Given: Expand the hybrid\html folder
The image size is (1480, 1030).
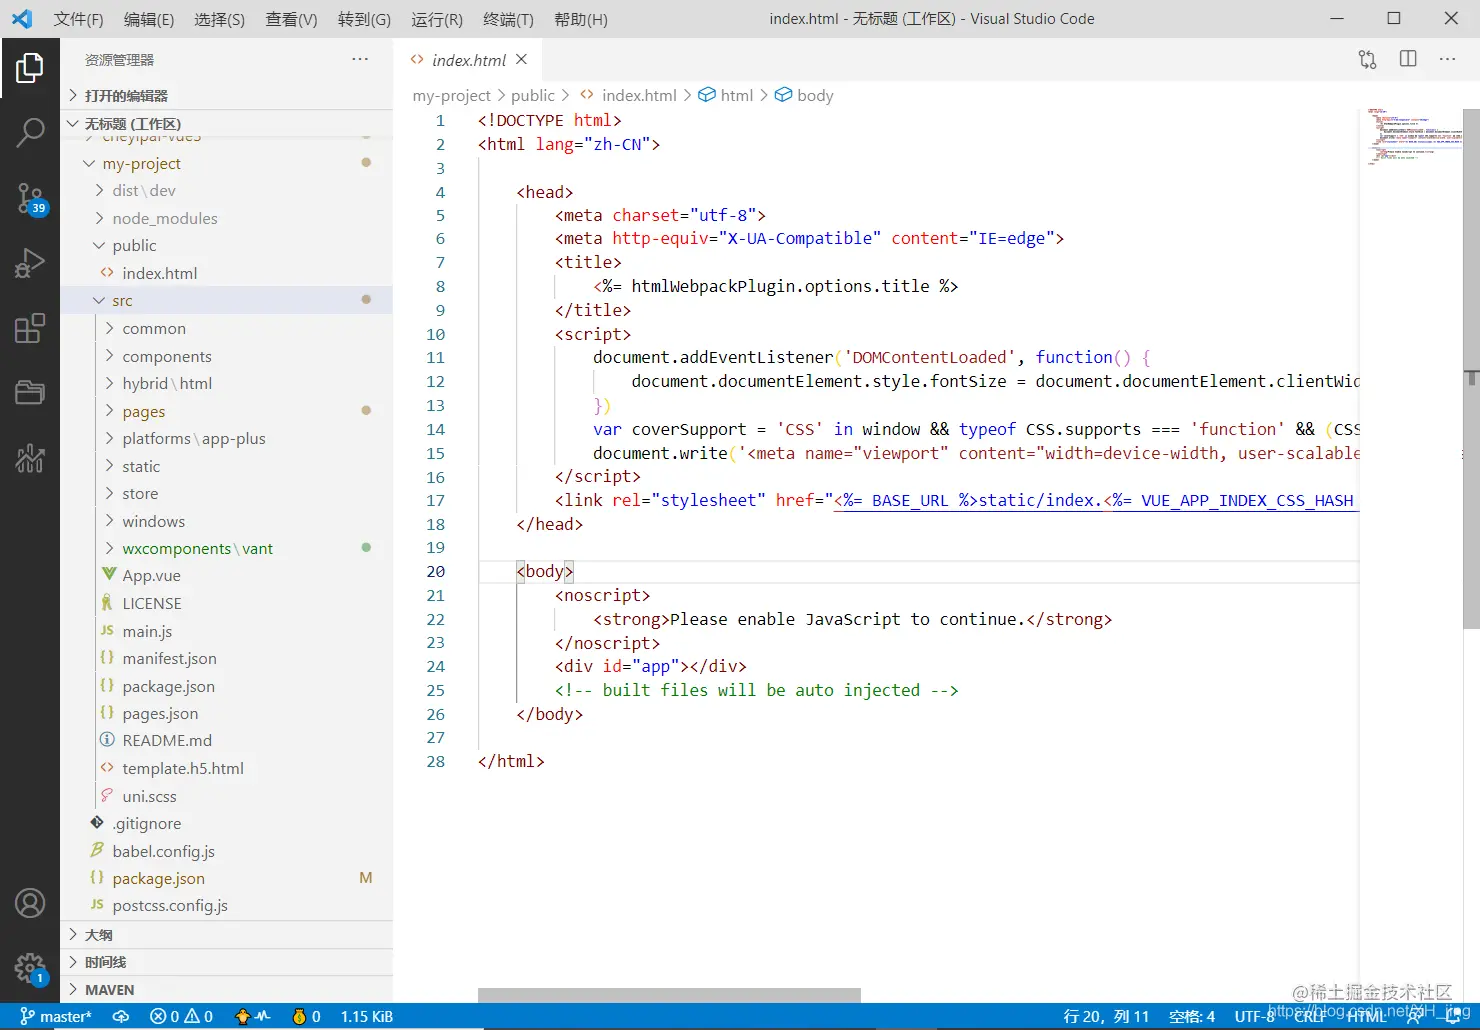Looking at the screenshot, I should coord(226,384).
